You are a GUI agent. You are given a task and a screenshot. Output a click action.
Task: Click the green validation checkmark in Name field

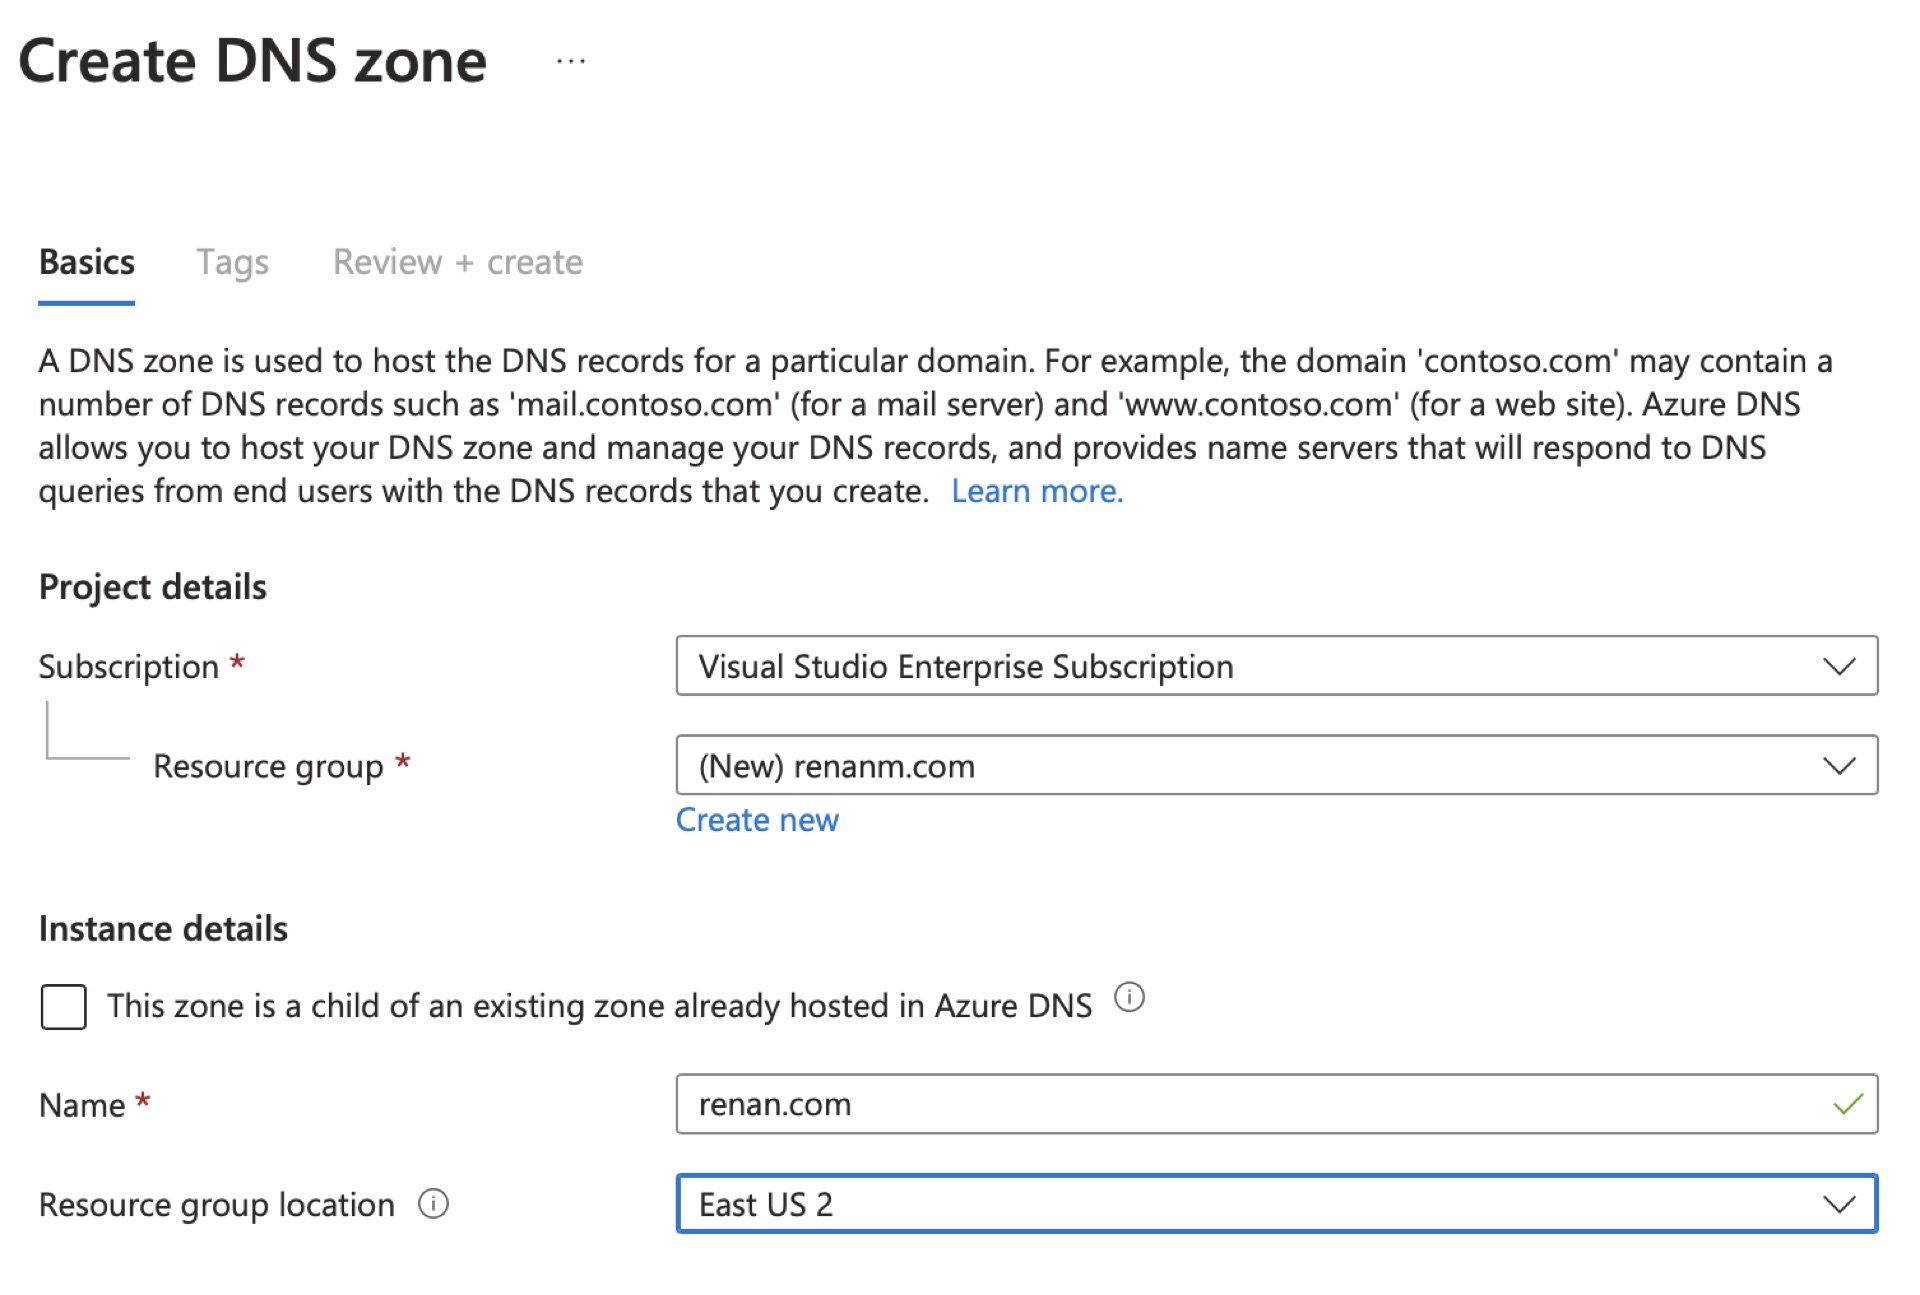click(x=1848, y=1104)
